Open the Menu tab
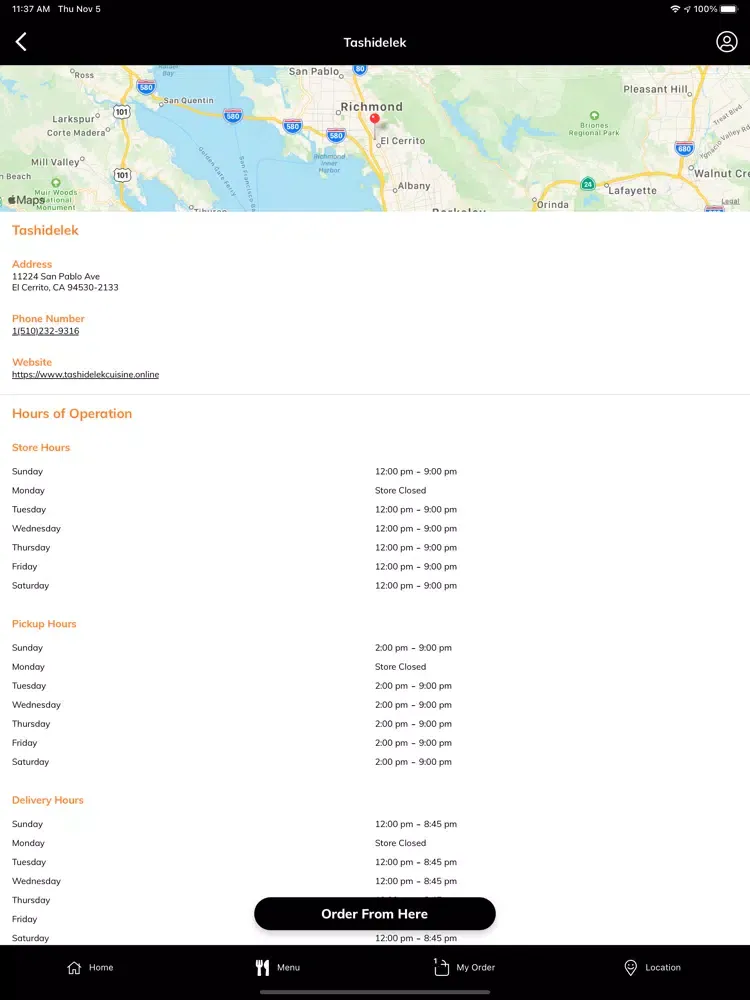Viewport: 750px width, 1000px height. click(277, 967)
